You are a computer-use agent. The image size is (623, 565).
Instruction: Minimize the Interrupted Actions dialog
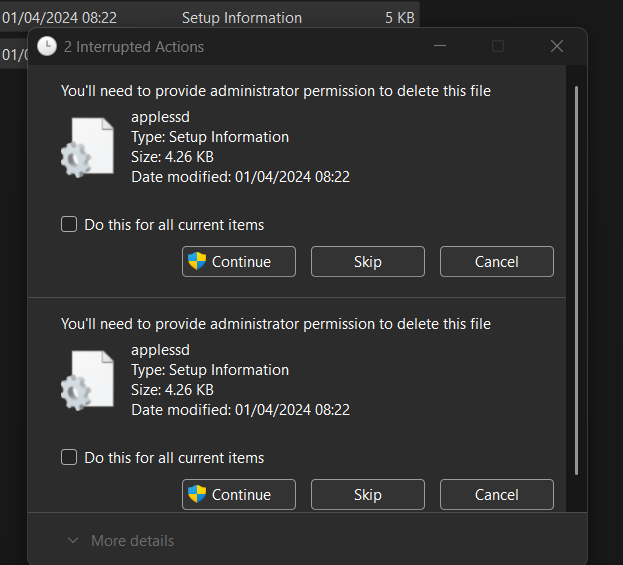coord(440,46)
